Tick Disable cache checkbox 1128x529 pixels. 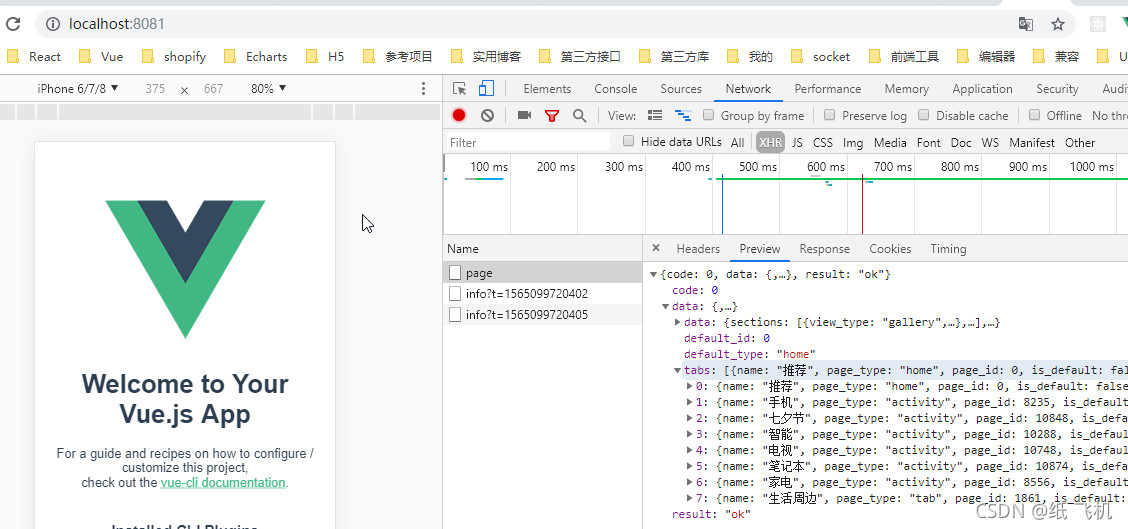pyautogui.click(x=924, y=115)
